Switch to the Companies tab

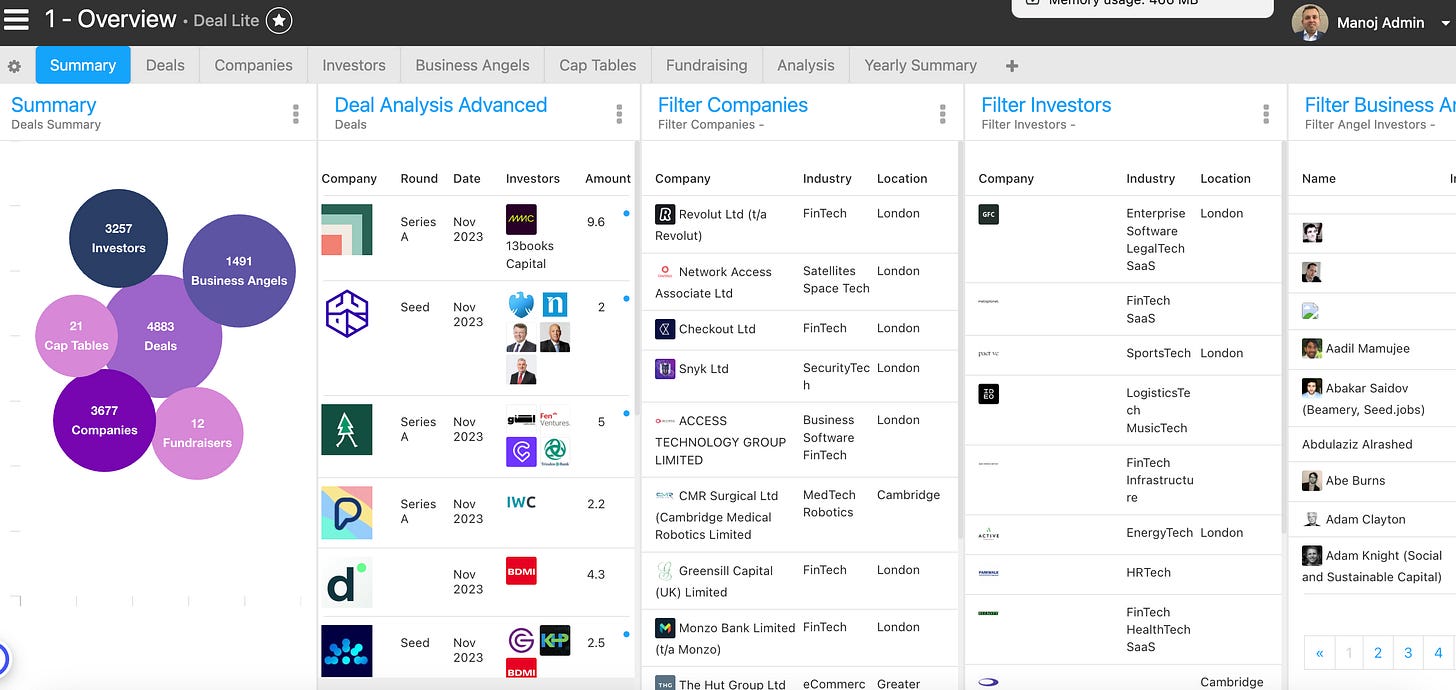tap(253, 65)
